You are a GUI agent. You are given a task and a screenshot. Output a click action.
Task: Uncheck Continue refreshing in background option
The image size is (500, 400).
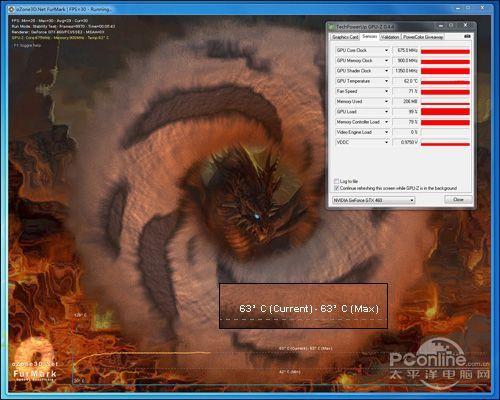tap(336, 188)
